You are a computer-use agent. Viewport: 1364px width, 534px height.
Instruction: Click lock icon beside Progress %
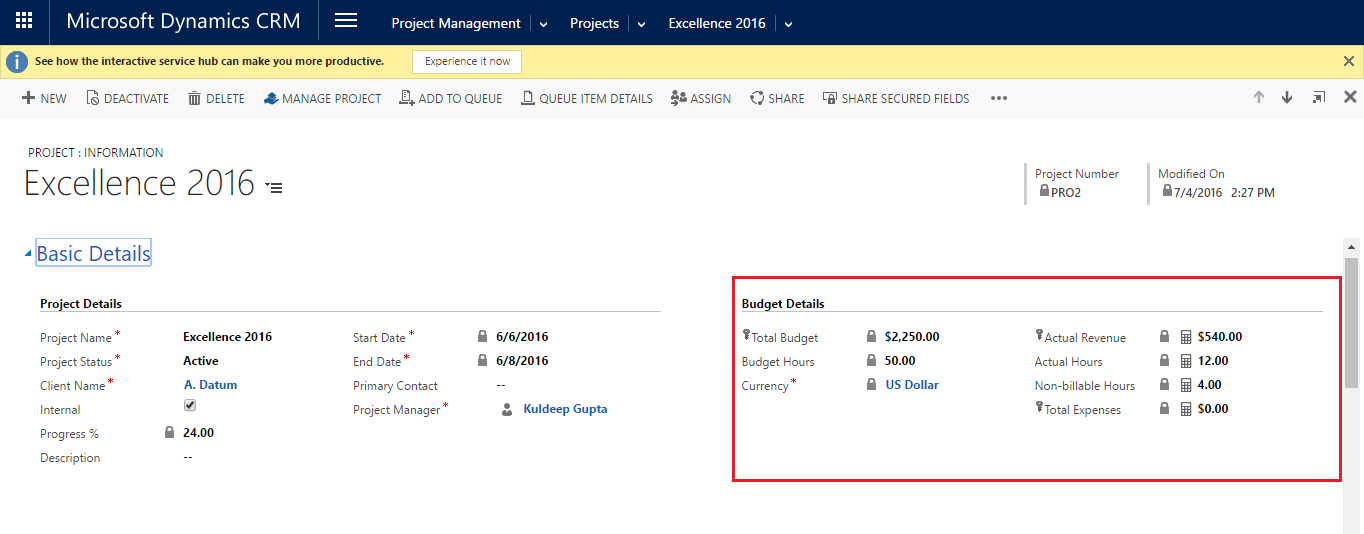169,433
